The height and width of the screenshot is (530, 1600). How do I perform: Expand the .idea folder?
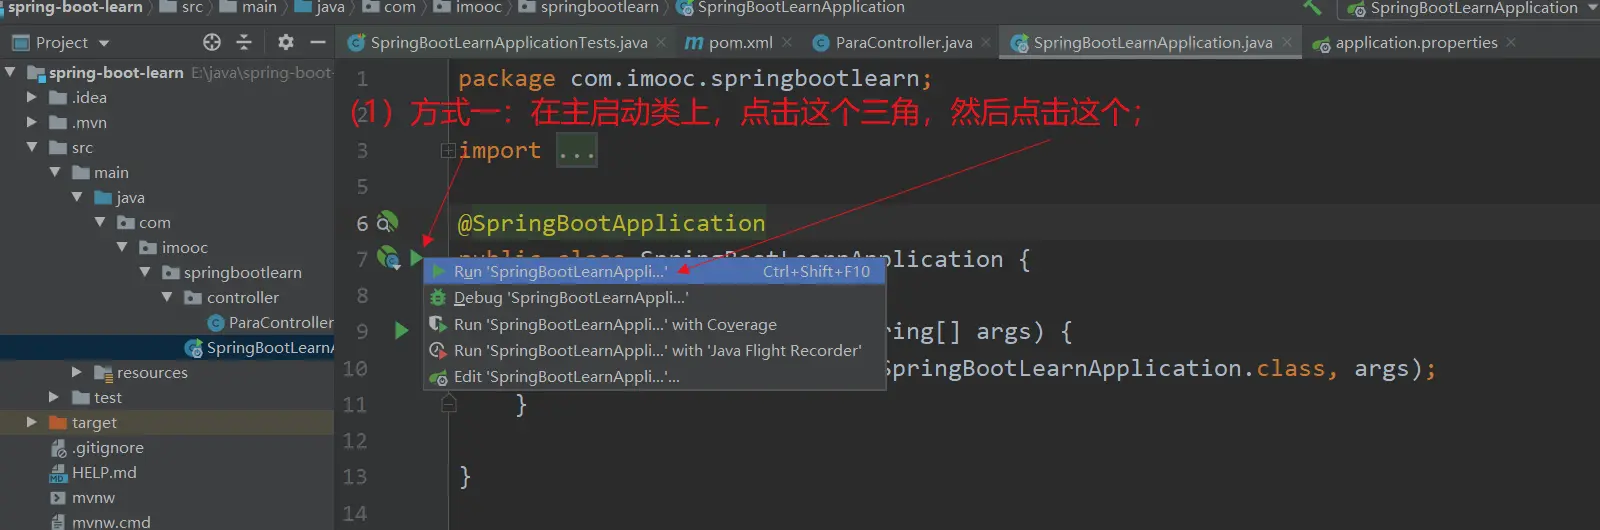point(32,97)
